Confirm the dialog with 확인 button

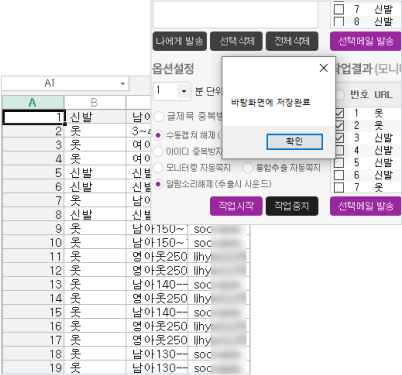(294, 142)
